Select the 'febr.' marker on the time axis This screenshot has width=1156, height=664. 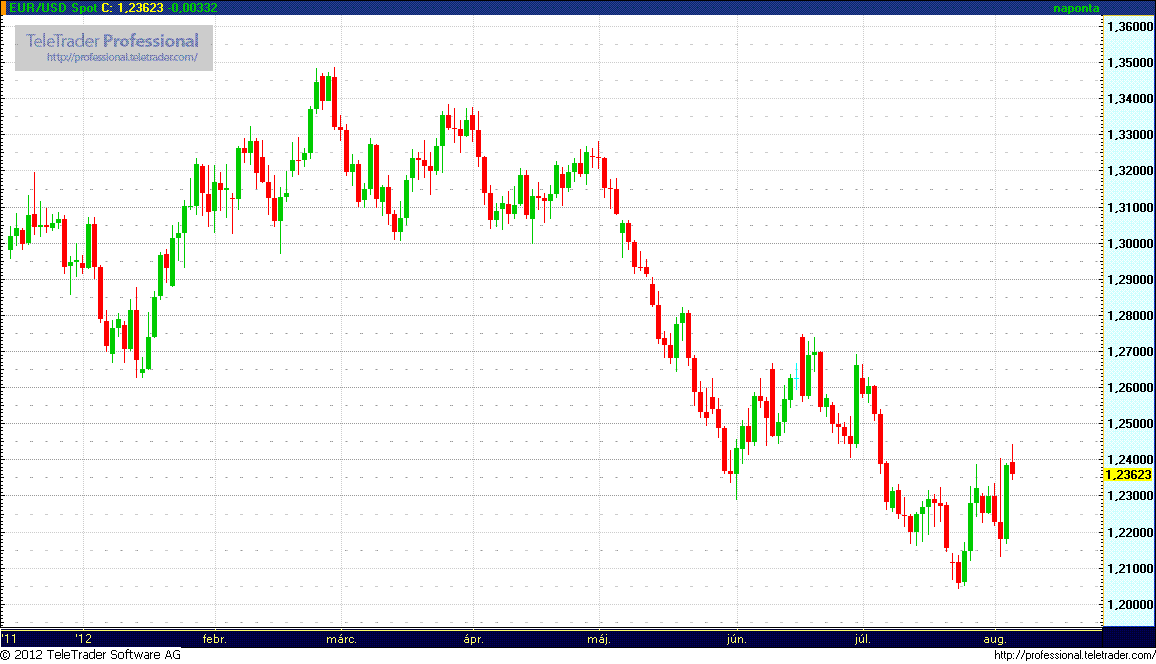point(214,638)
